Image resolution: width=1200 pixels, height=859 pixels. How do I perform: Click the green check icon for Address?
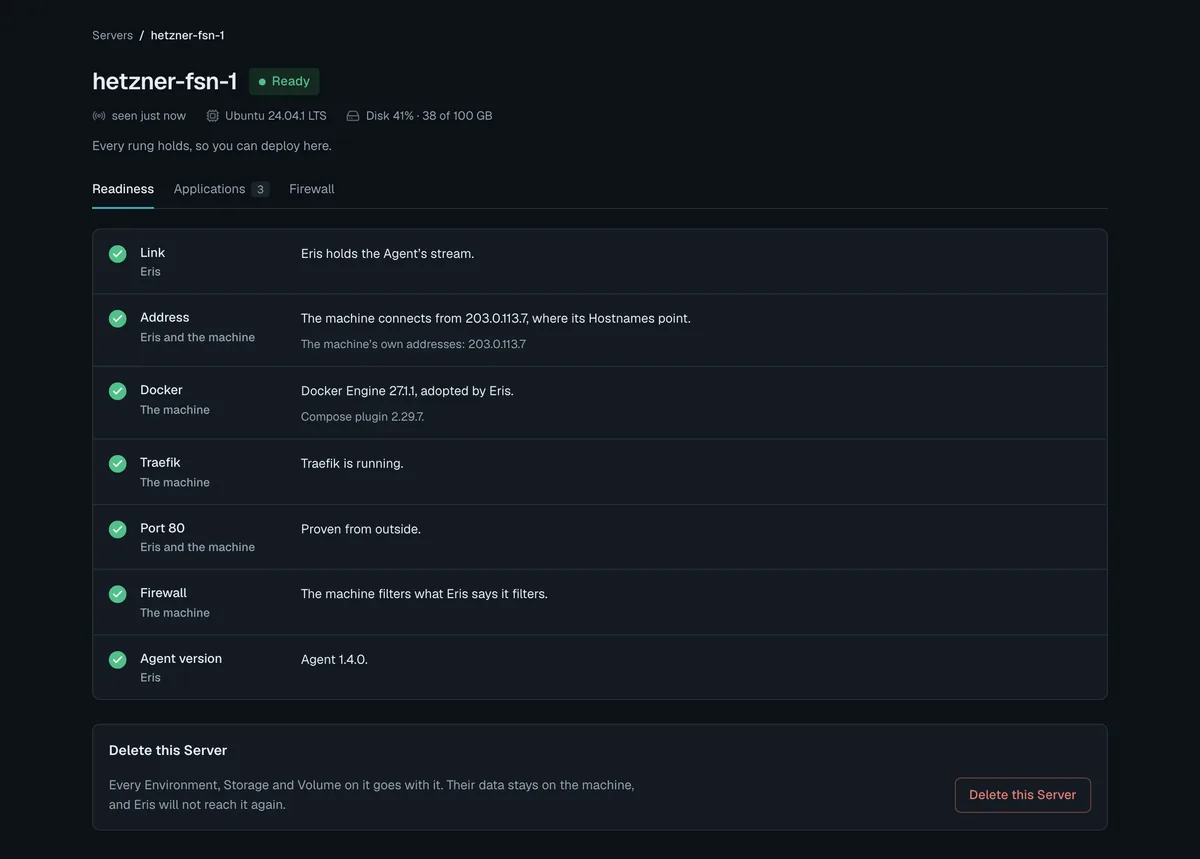point(118,319)
